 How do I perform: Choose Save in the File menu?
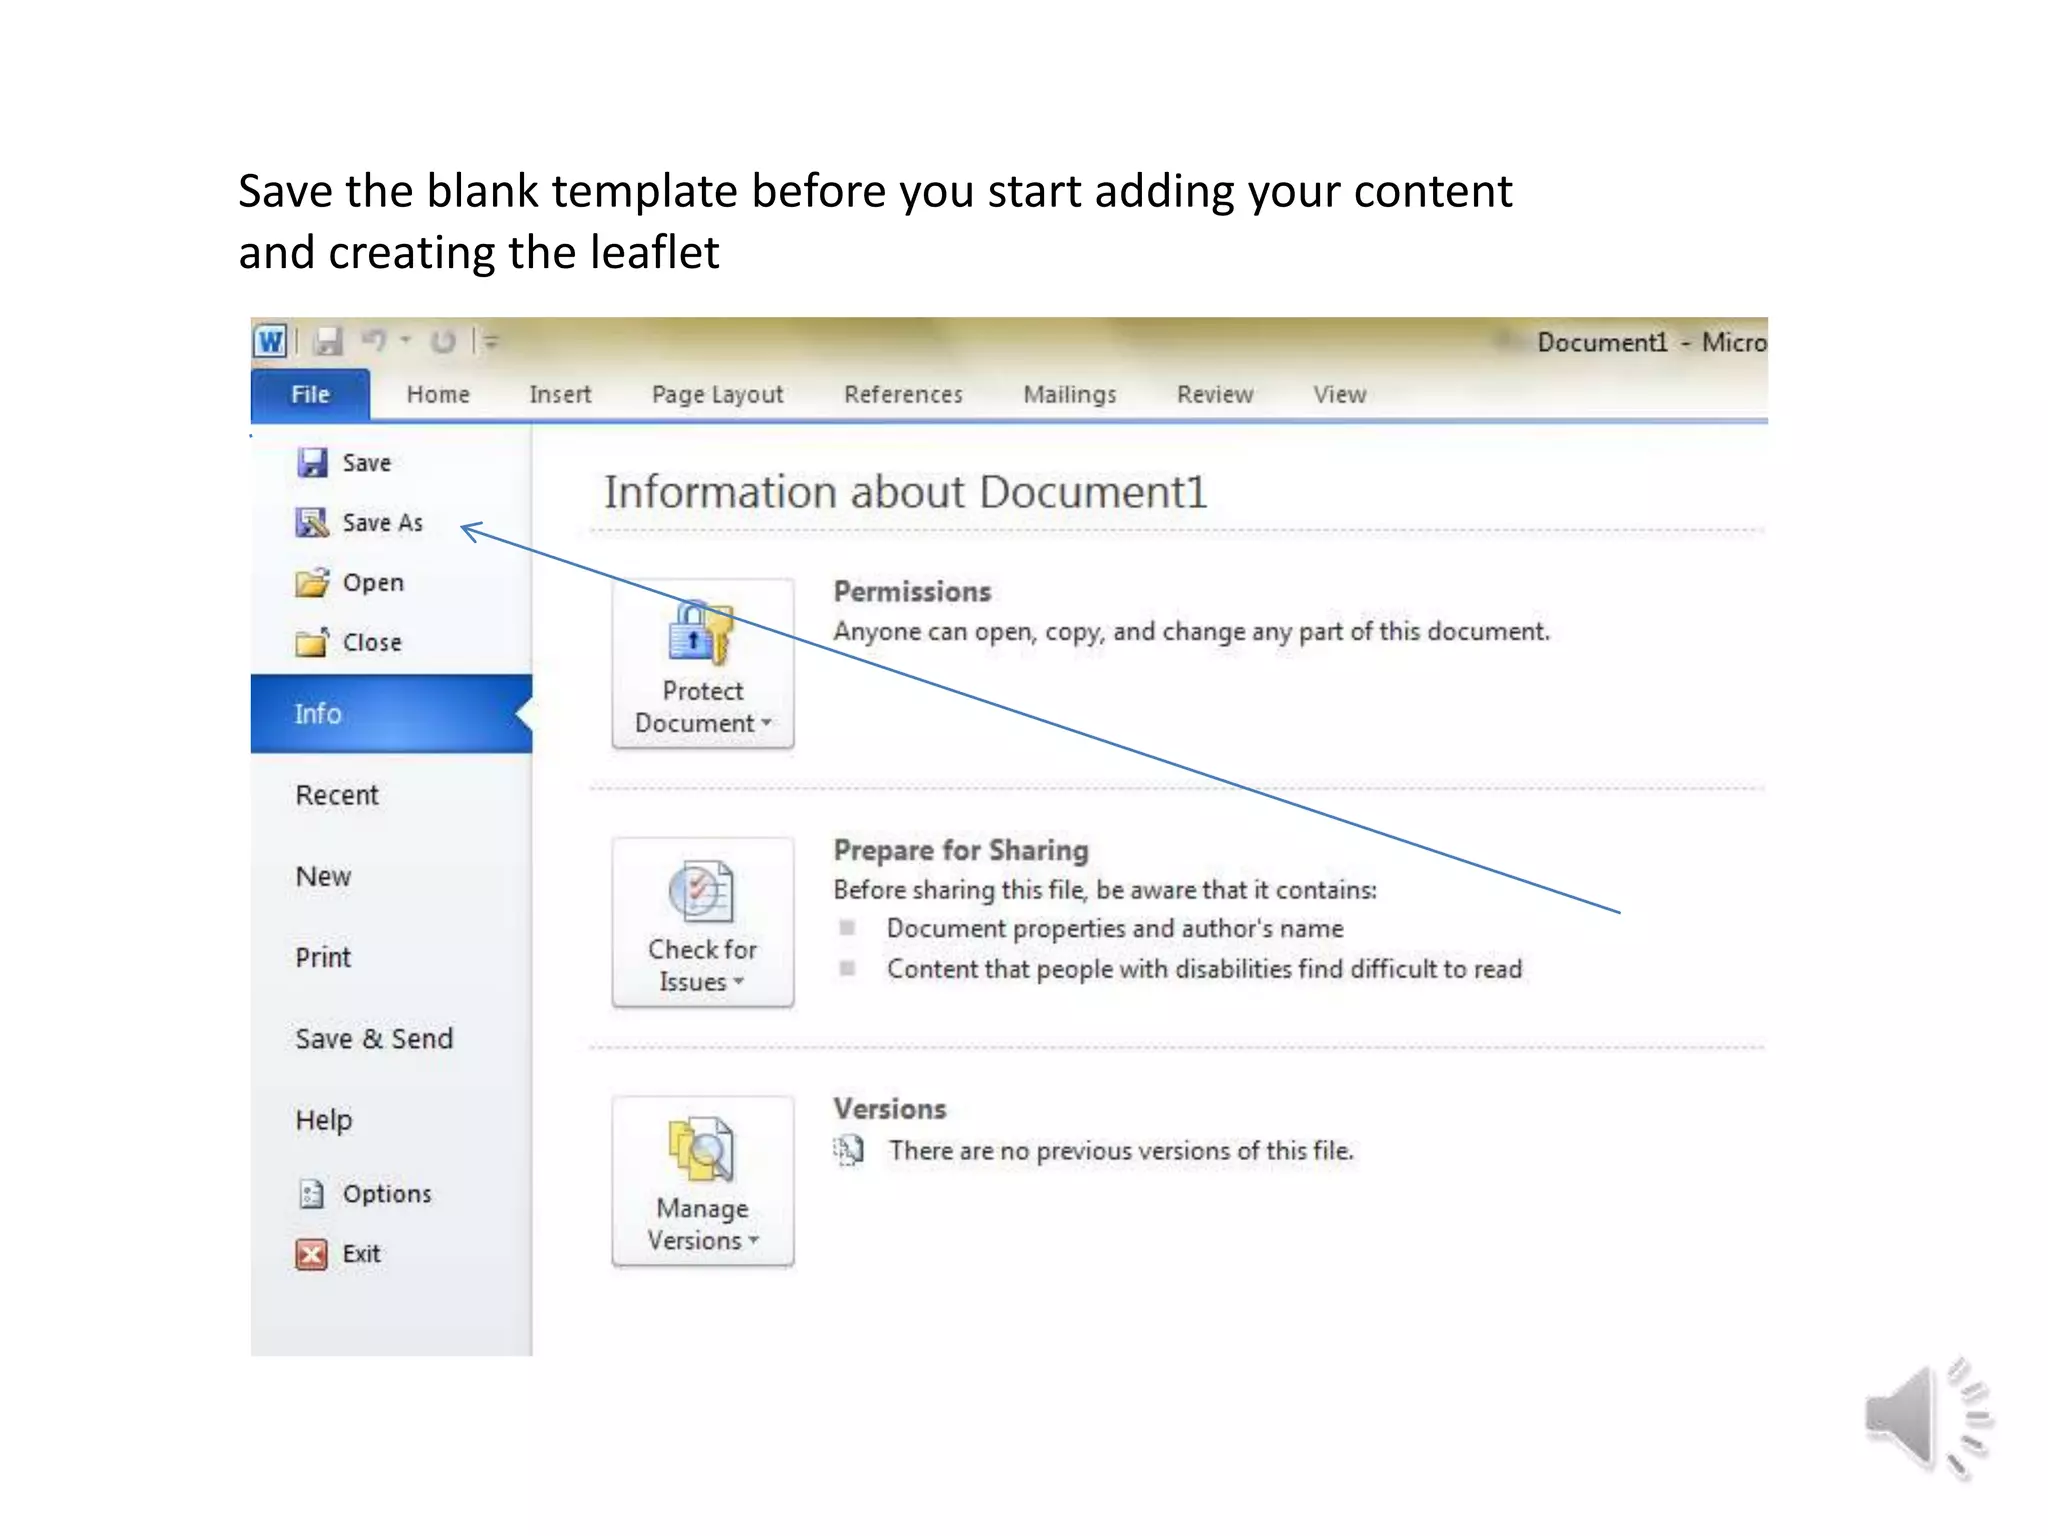[x=366, y=463]
